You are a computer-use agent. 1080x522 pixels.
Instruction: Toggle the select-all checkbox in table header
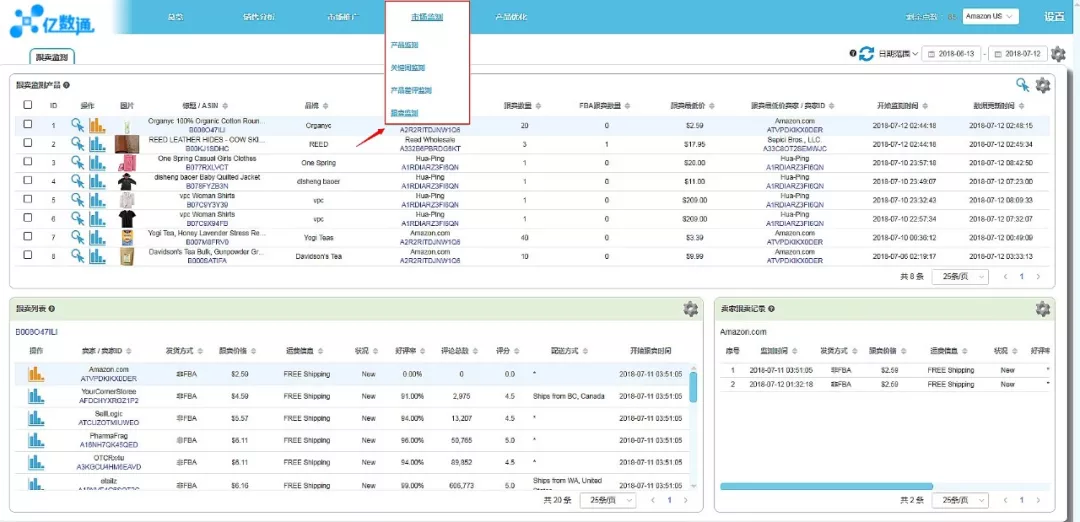coord(27,105)
